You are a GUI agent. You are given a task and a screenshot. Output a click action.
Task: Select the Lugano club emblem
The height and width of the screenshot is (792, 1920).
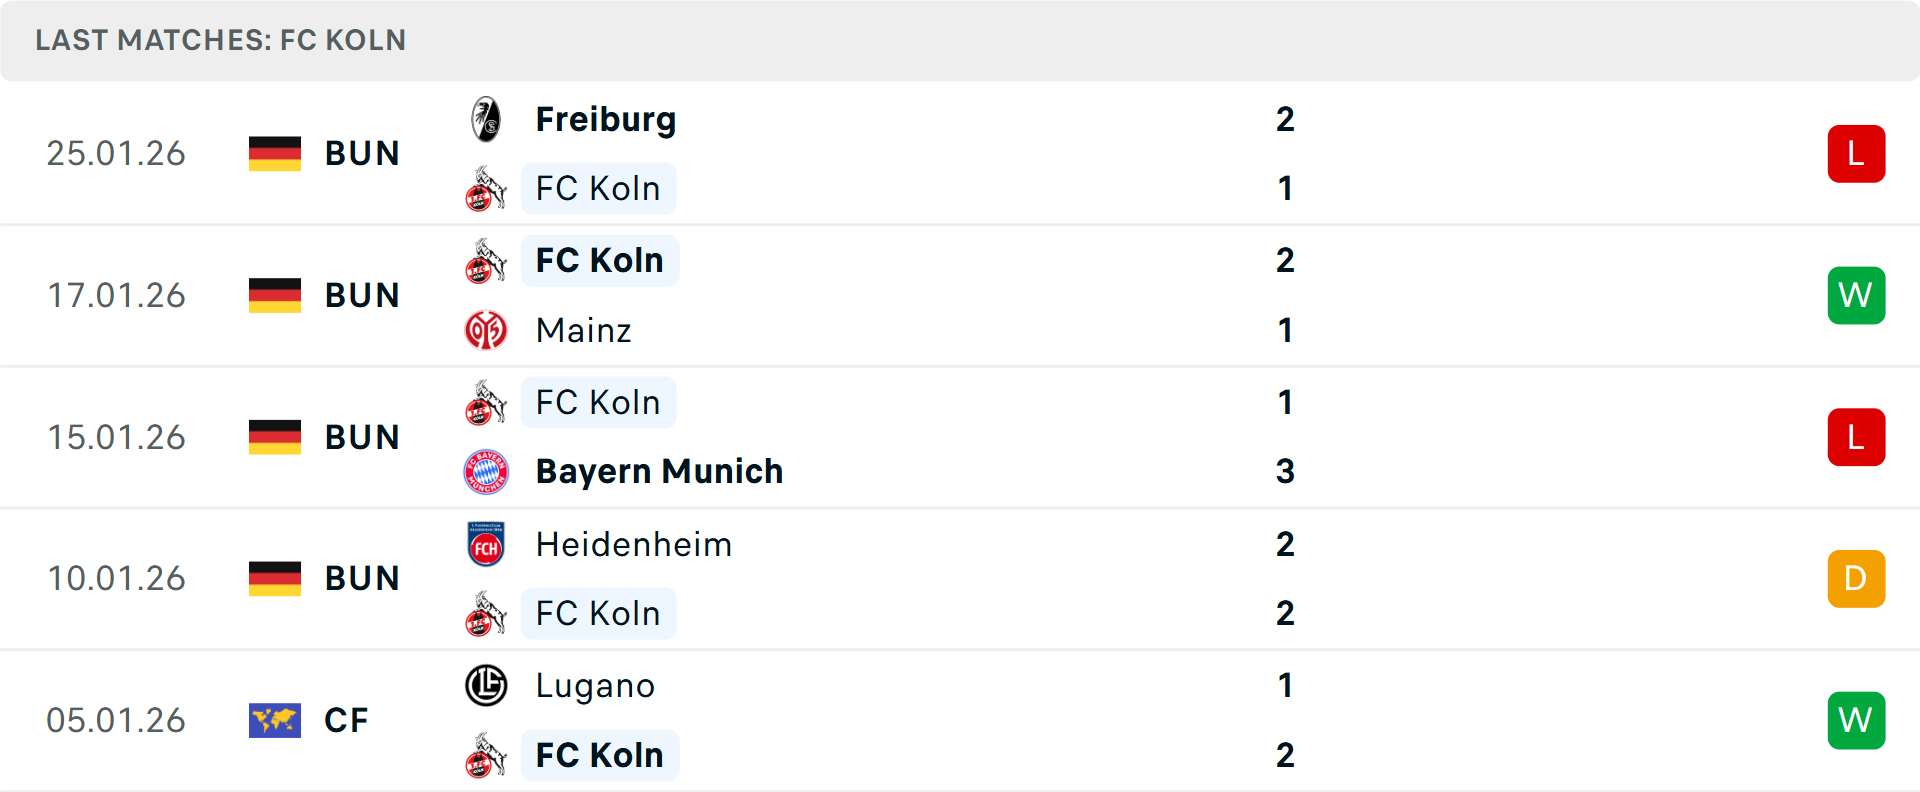(x=487, y=686)
